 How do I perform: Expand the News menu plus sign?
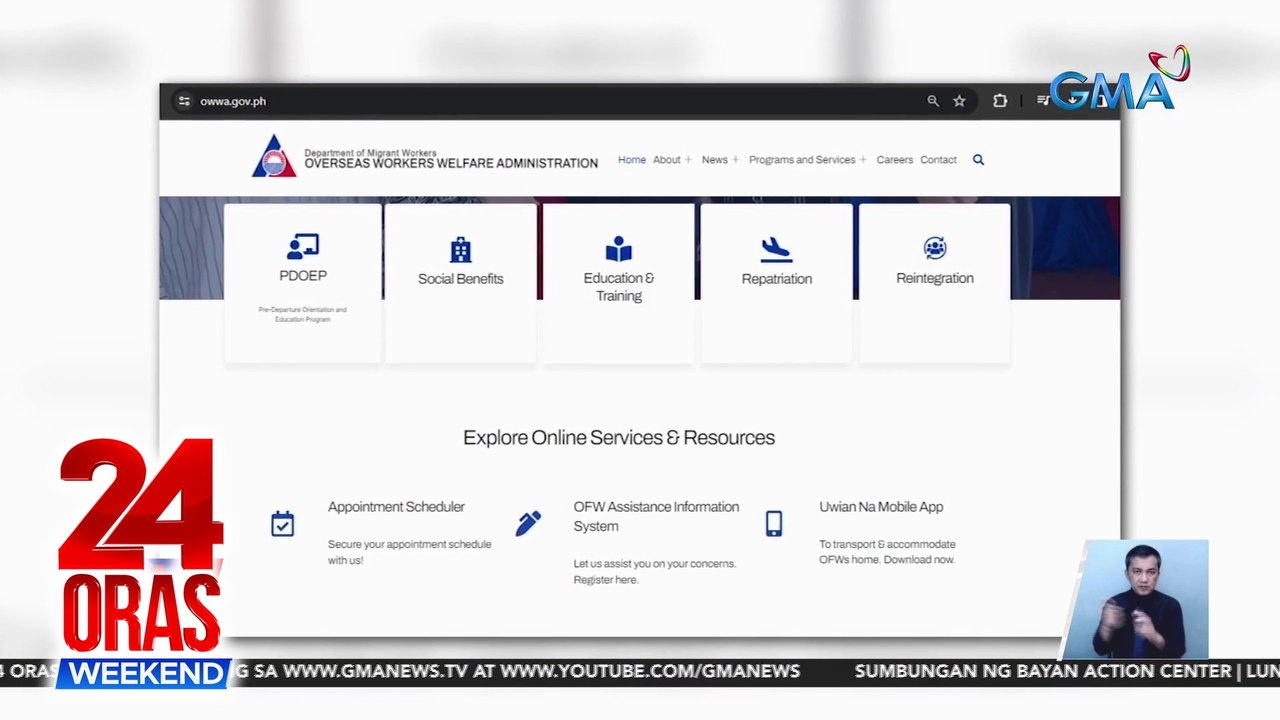735,160
